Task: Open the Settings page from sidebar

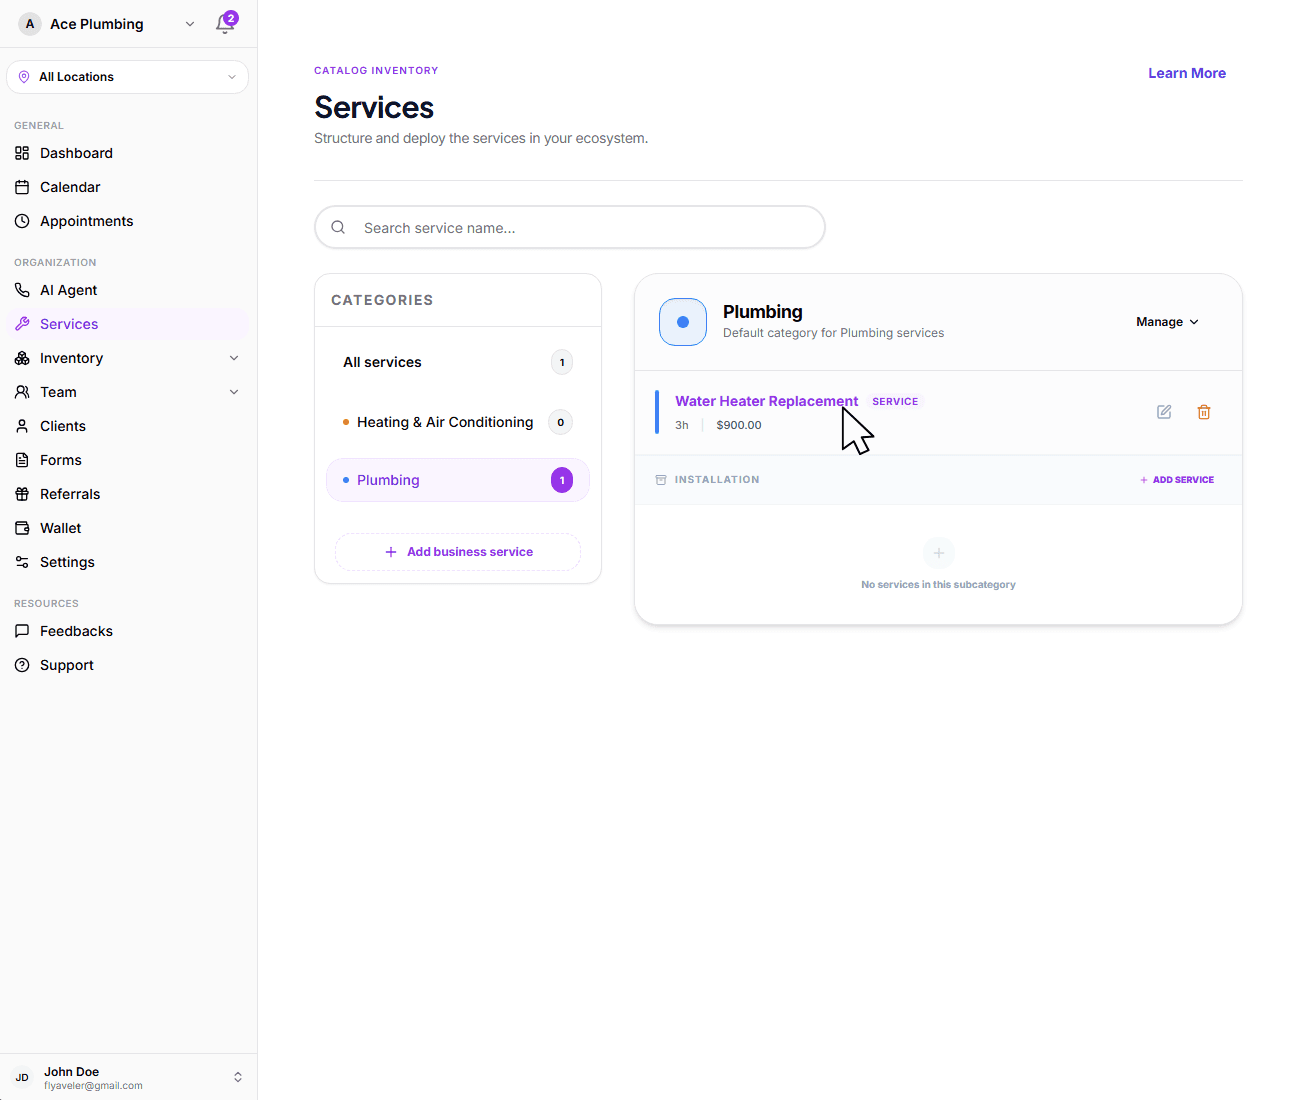Action: [66, 561]
